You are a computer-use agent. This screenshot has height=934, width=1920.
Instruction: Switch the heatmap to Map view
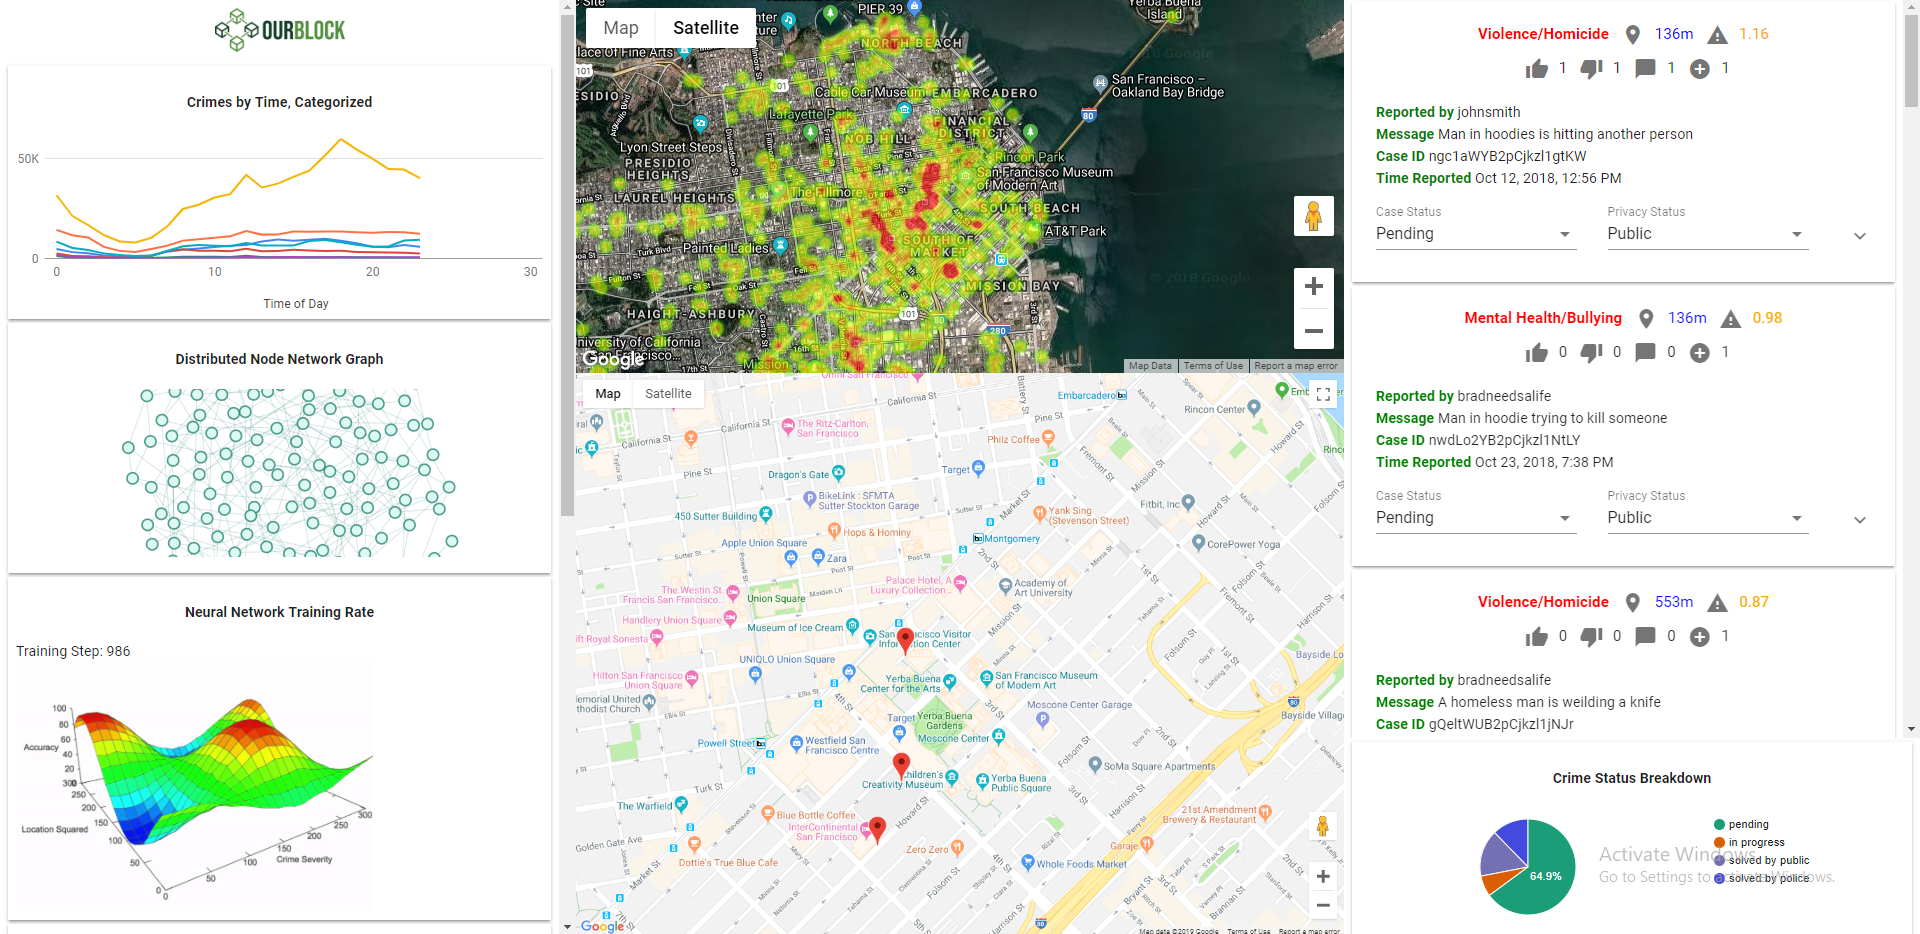click(x=621, y=28)
